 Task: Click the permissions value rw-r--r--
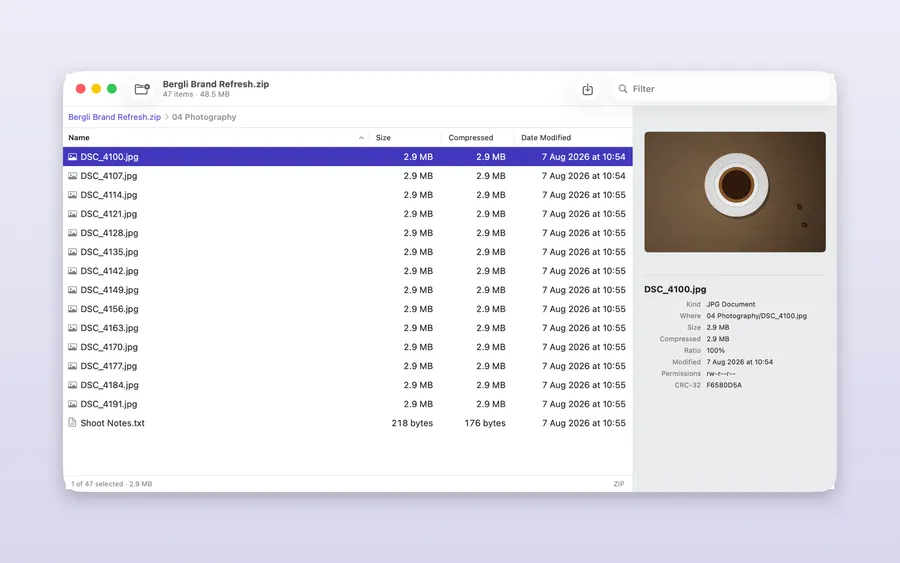[721, 374]
